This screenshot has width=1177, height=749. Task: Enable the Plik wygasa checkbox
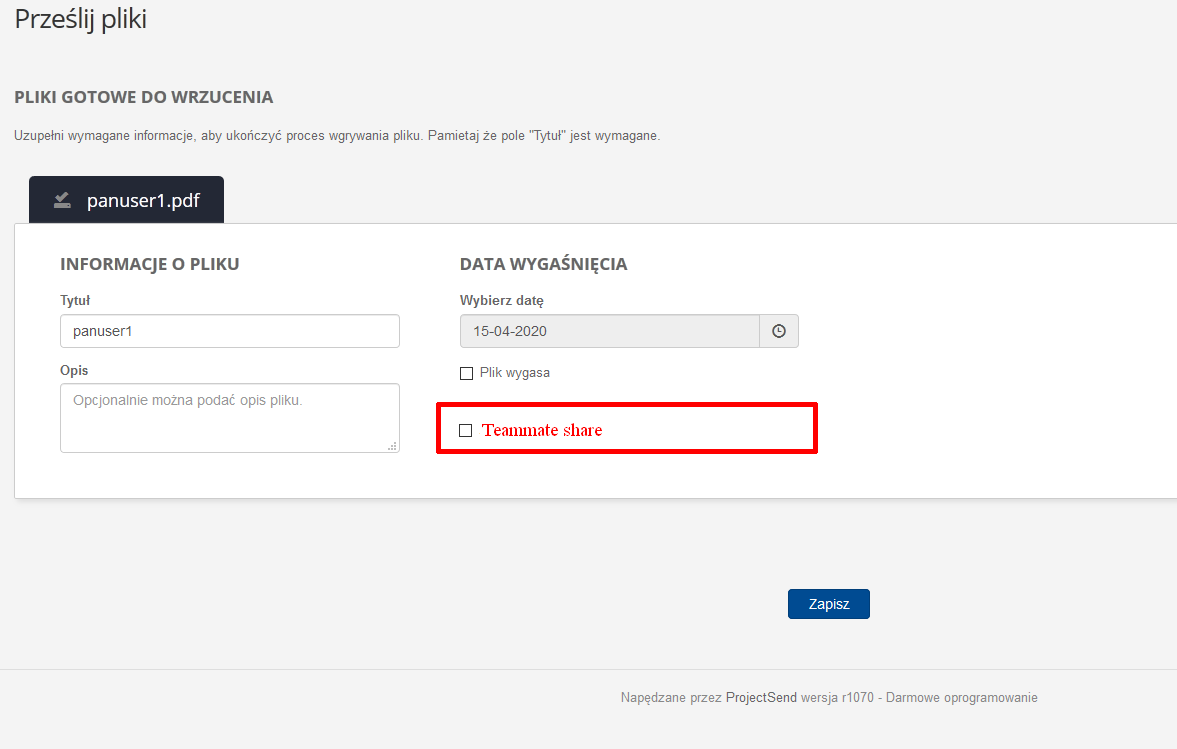pyautogui.click(x=466, y=372)
